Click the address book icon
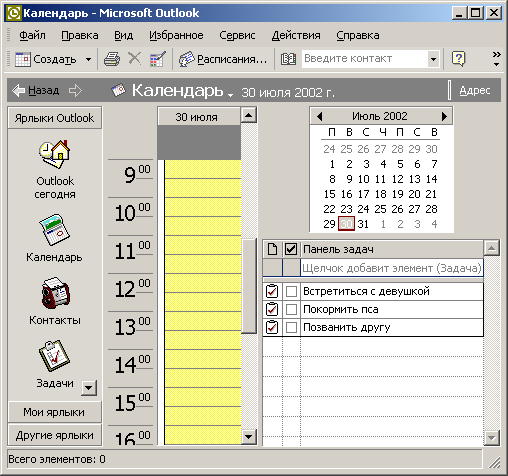Screen dimensions: 508x476 (x=288, y=59)
